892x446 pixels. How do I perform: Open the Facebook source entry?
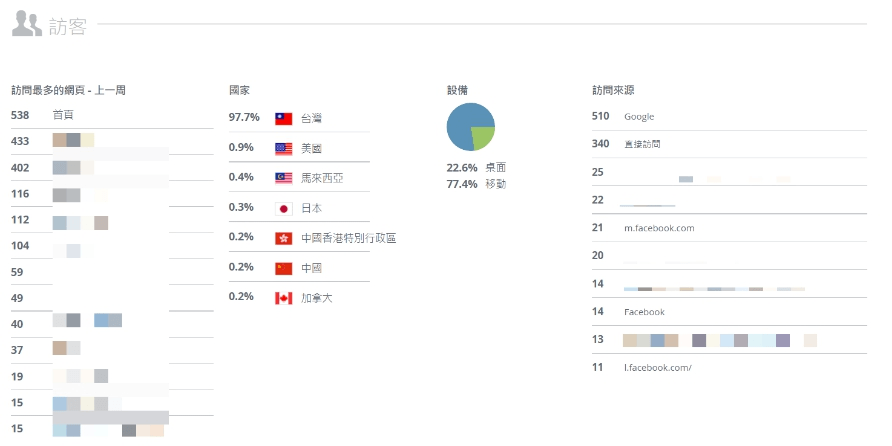coord(644,312)
